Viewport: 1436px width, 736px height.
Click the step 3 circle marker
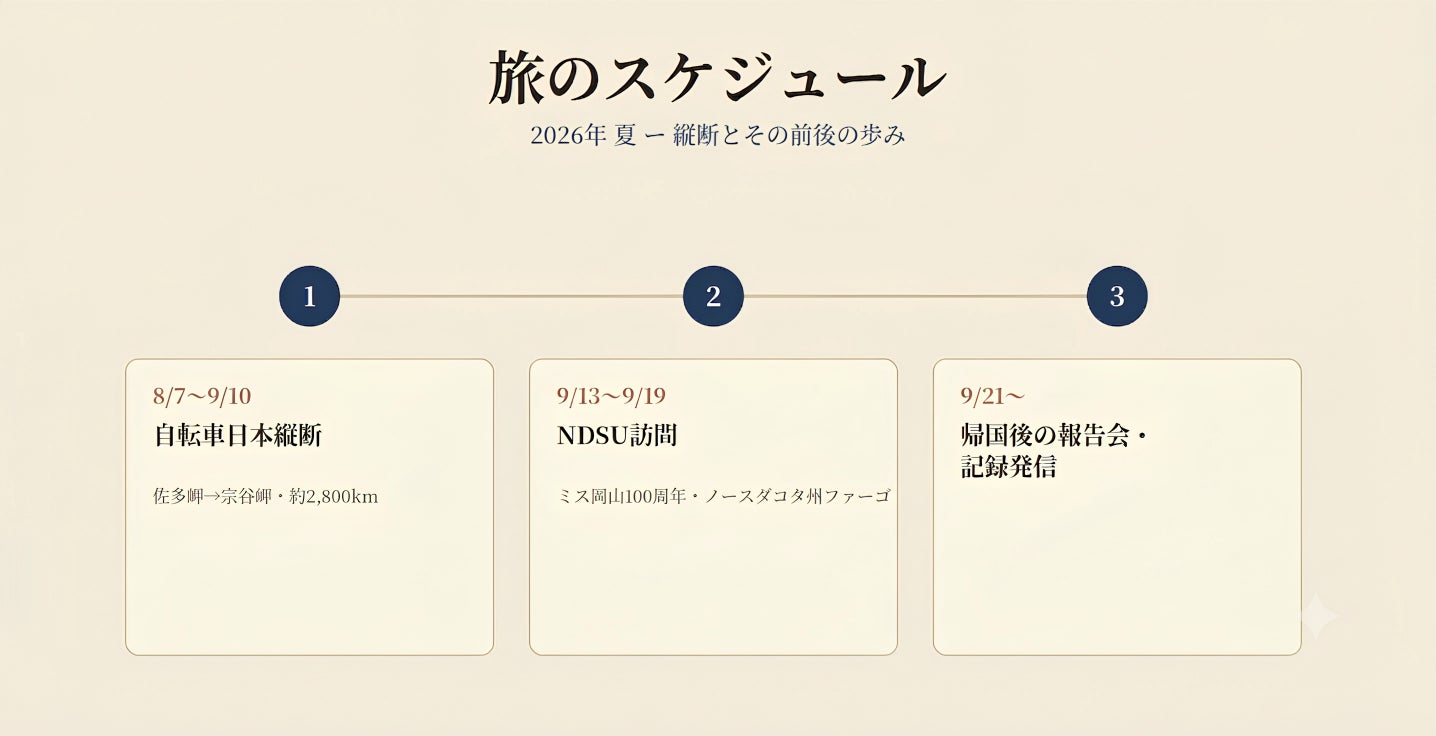tap(1117, 296)
